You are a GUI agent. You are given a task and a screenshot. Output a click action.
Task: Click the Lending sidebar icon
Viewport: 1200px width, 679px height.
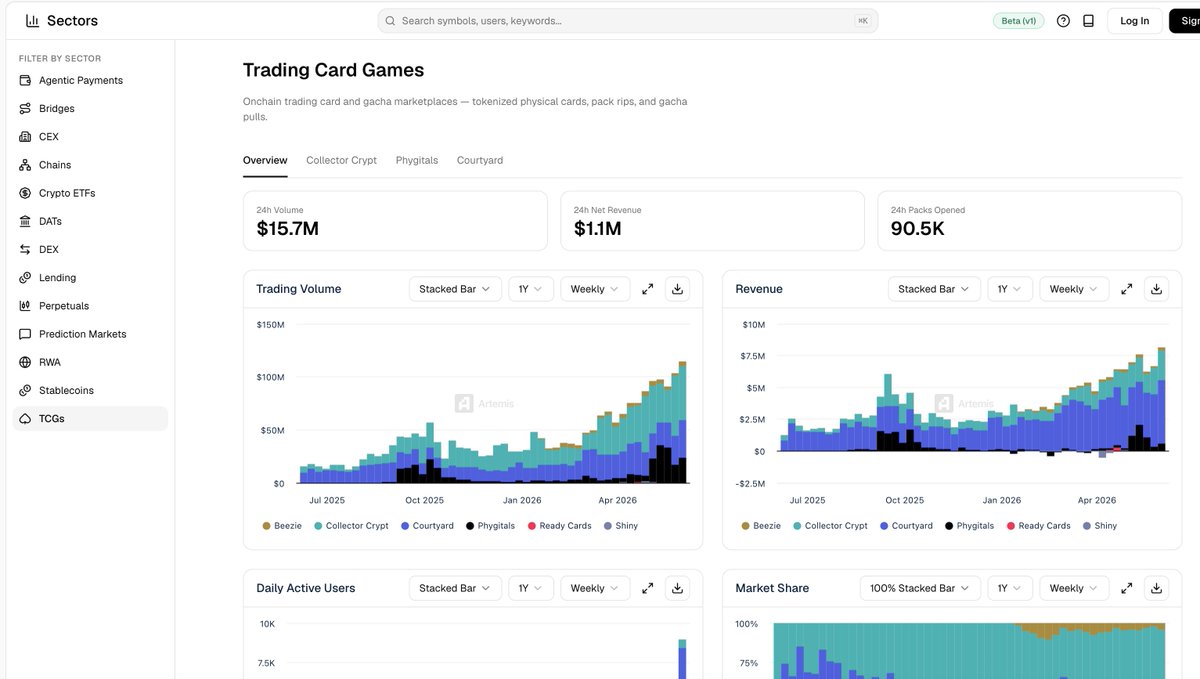[x=25, y=277]
